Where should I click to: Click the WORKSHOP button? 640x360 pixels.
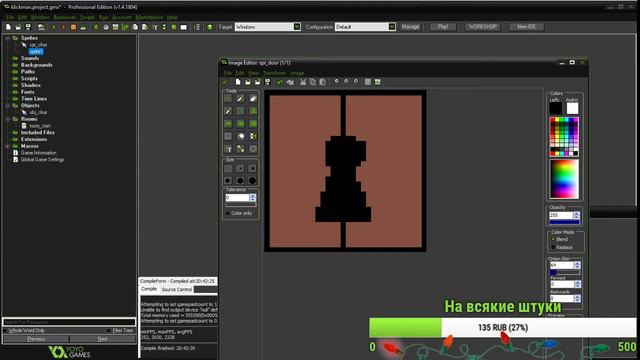(483, 27)
